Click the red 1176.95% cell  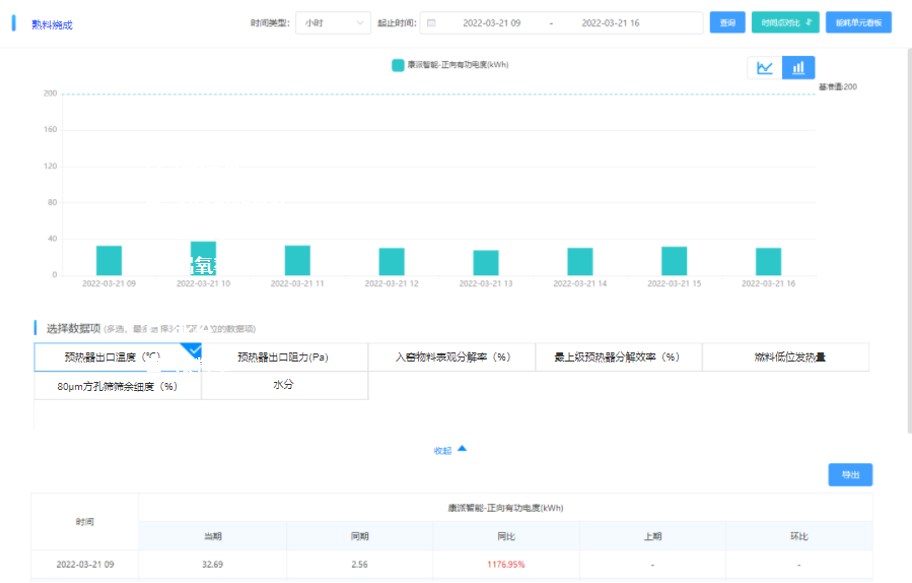point(506,564)
